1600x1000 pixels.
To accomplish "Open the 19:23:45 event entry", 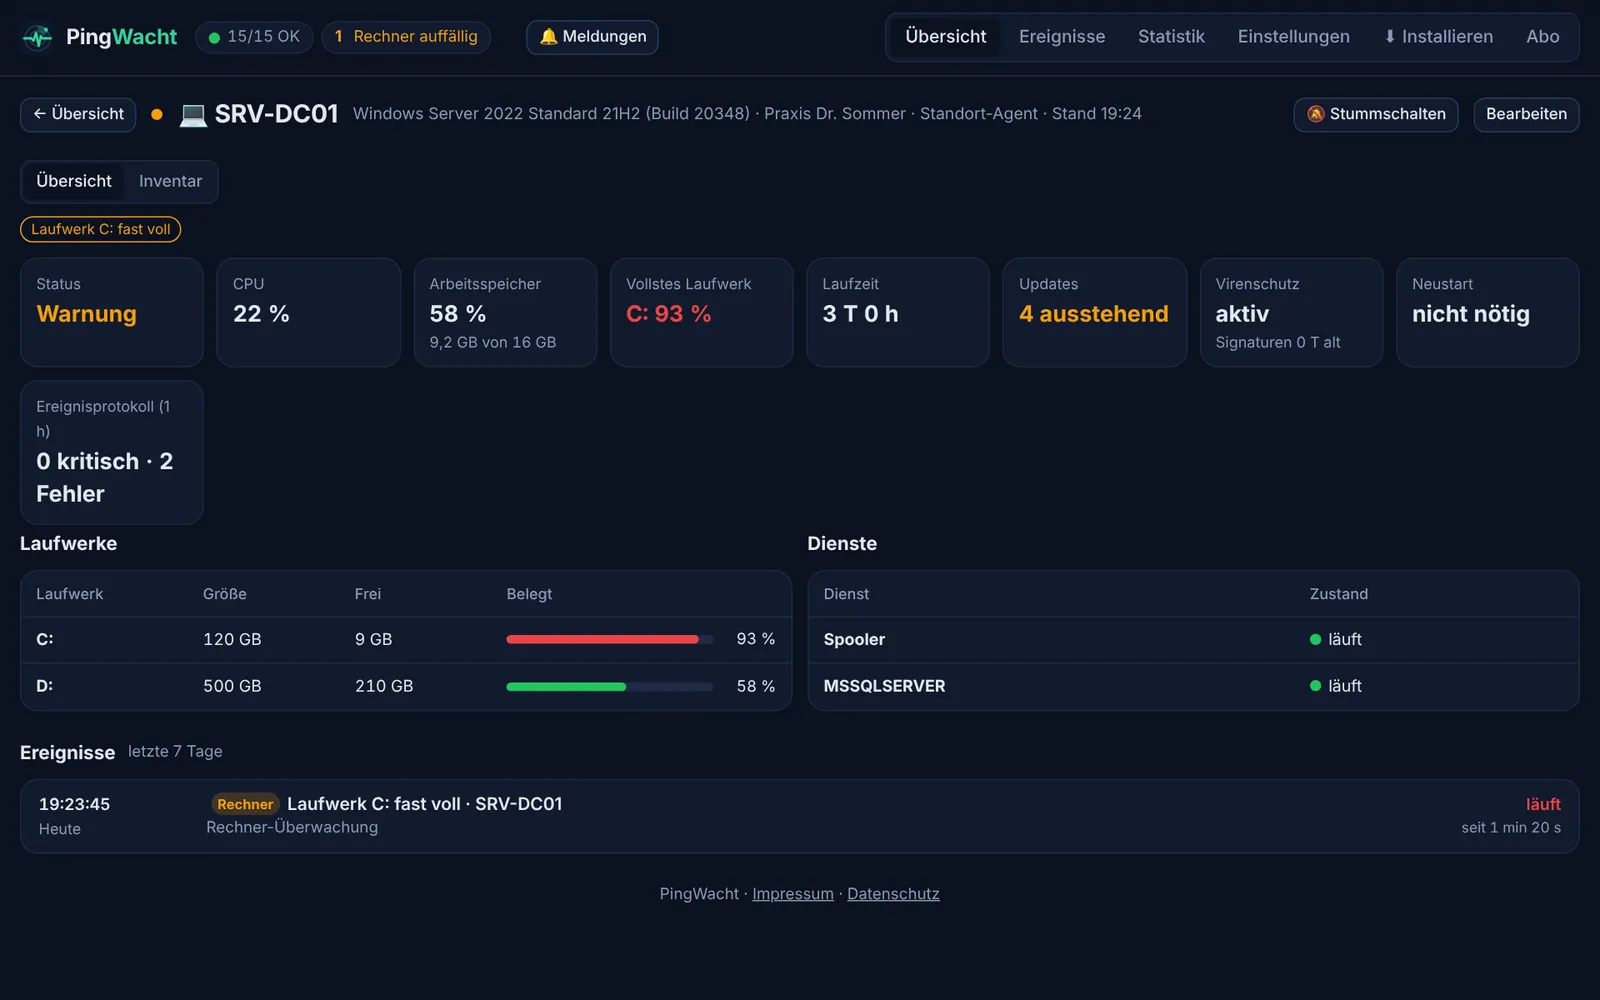I will coord(800,816).
